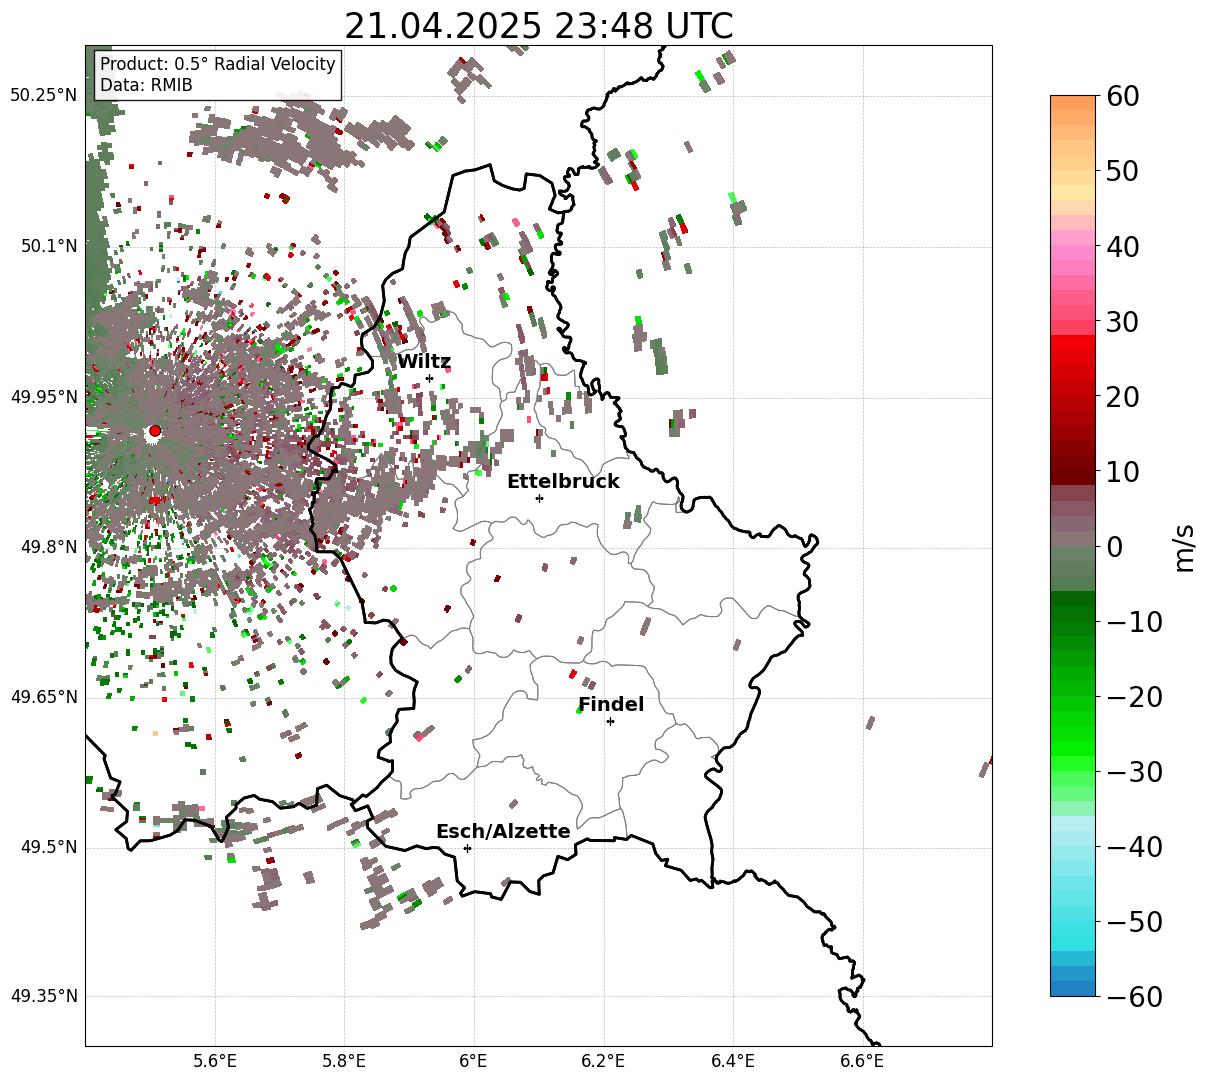Click the colorbar 0 tick label

tap(1114, 547)
